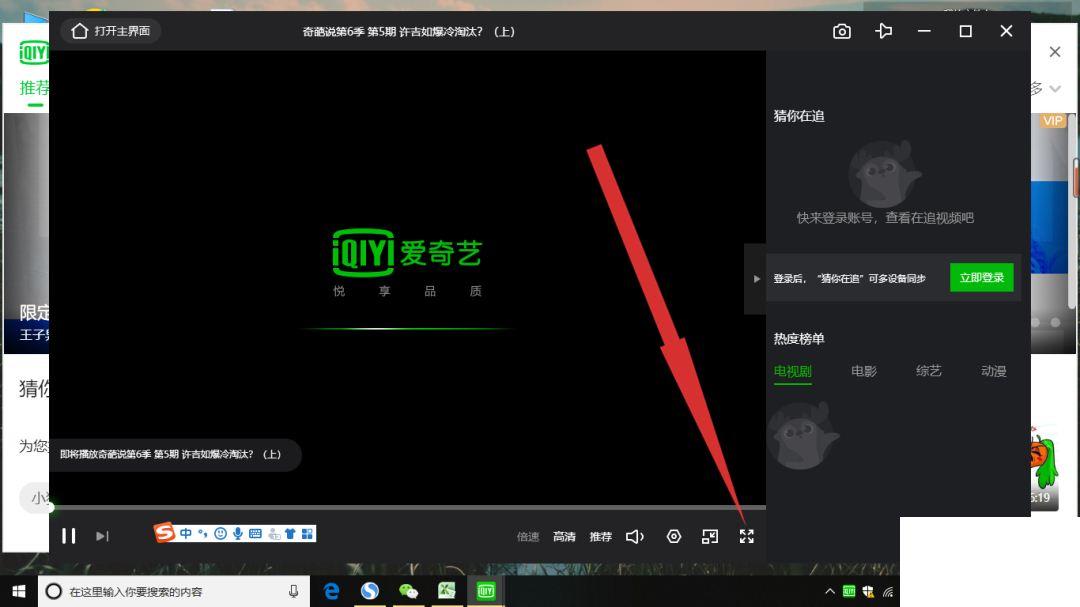Viewport: 1080px width, 607px height.
Task: Click the 立即登录 login button
Action: 982,278
